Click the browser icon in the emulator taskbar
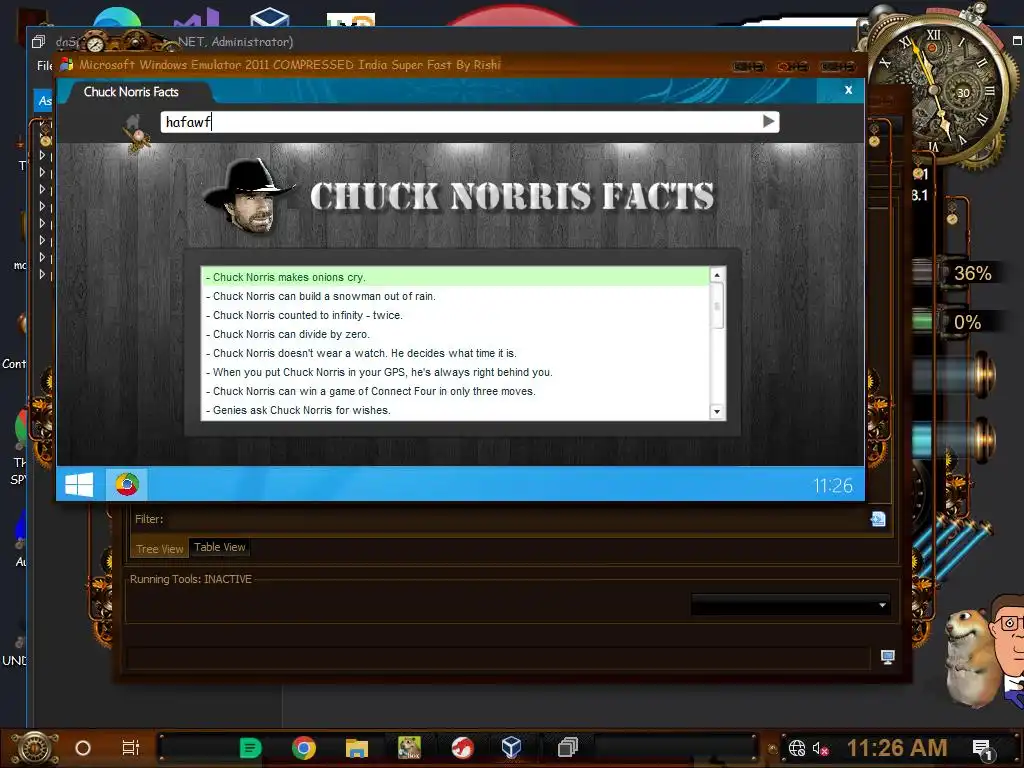Screen dimensions: 1024x768 127,485
